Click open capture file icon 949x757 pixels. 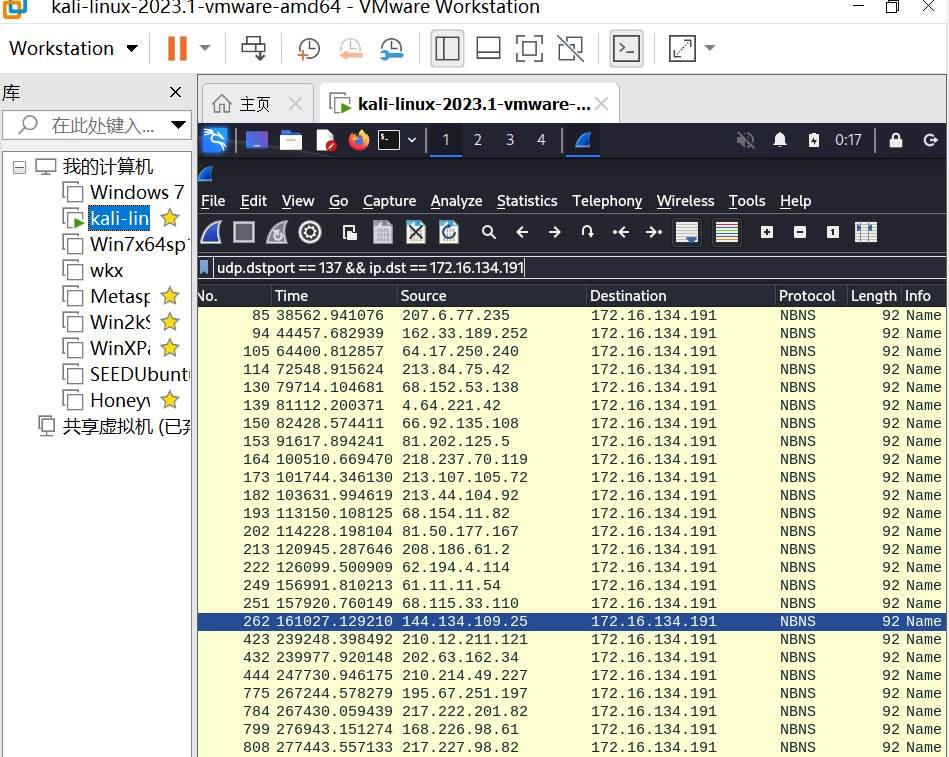(350, 232)
